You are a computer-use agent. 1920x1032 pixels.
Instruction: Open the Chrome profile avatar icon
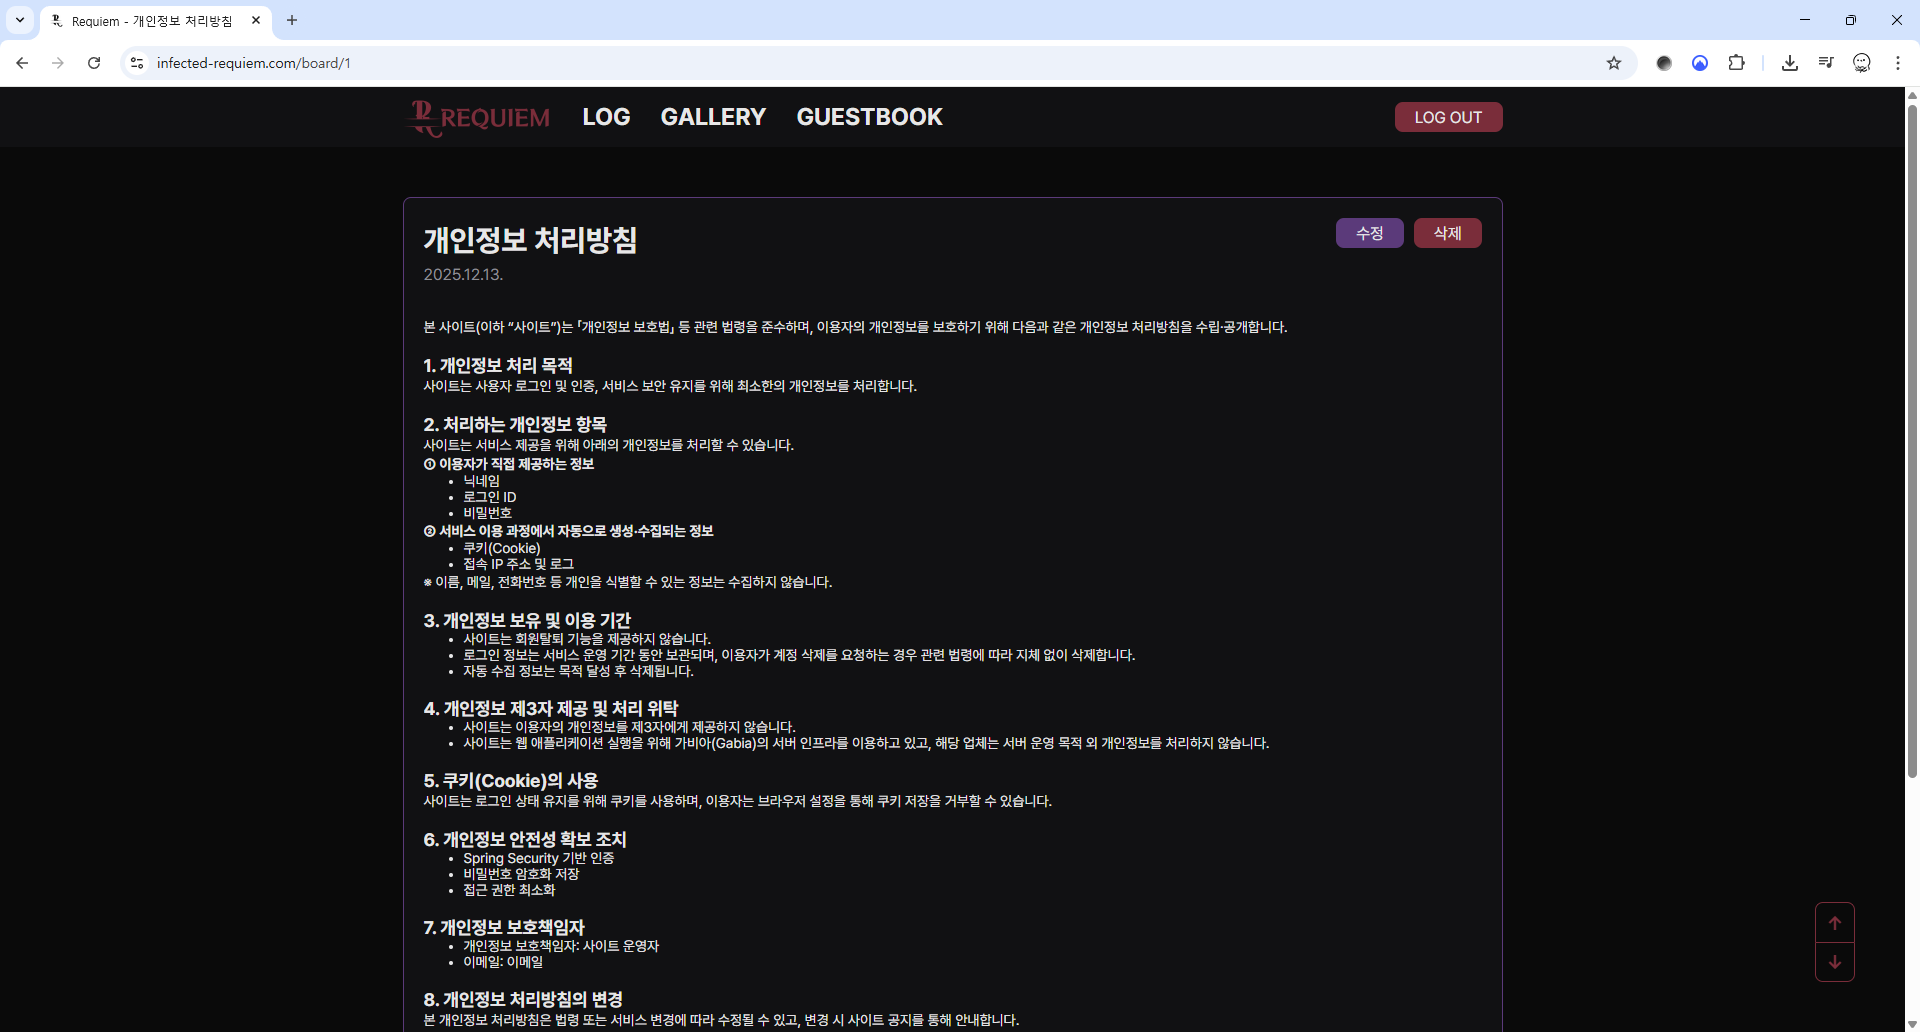tap(1861, 63)
